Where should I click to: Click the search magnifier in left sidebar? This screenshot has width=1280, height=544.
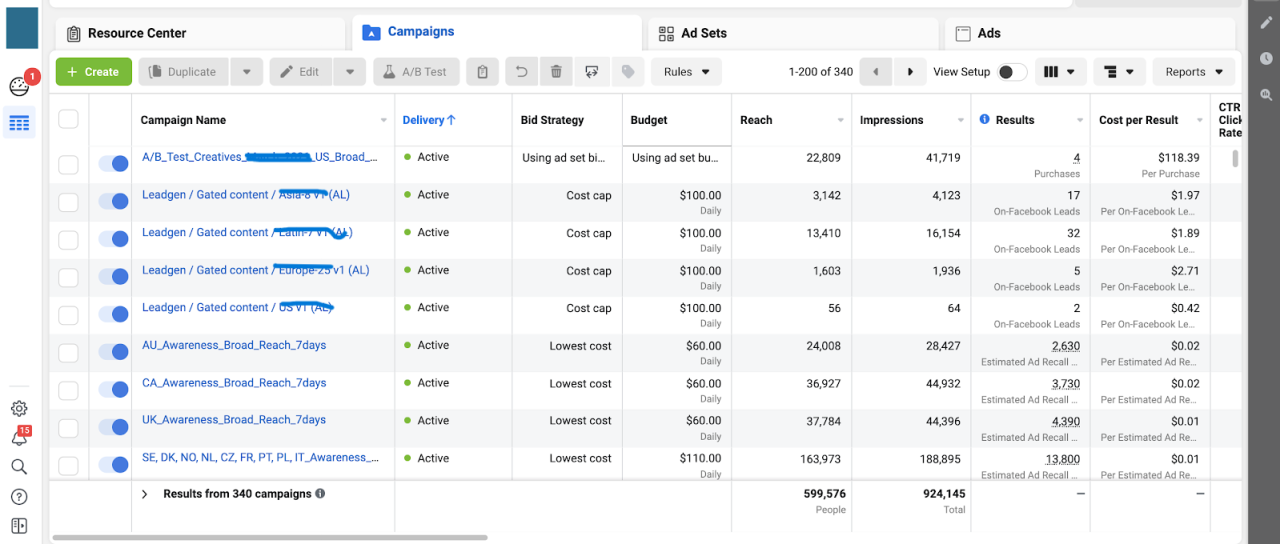tap(19, 467)
